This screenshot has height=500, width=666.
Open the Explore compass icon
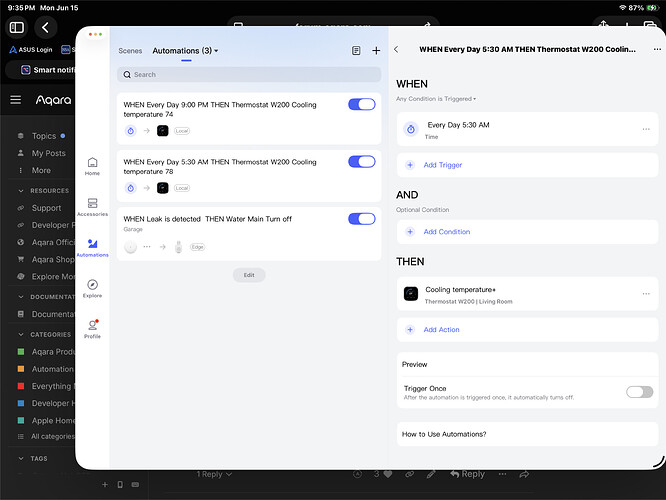[92, 288]
